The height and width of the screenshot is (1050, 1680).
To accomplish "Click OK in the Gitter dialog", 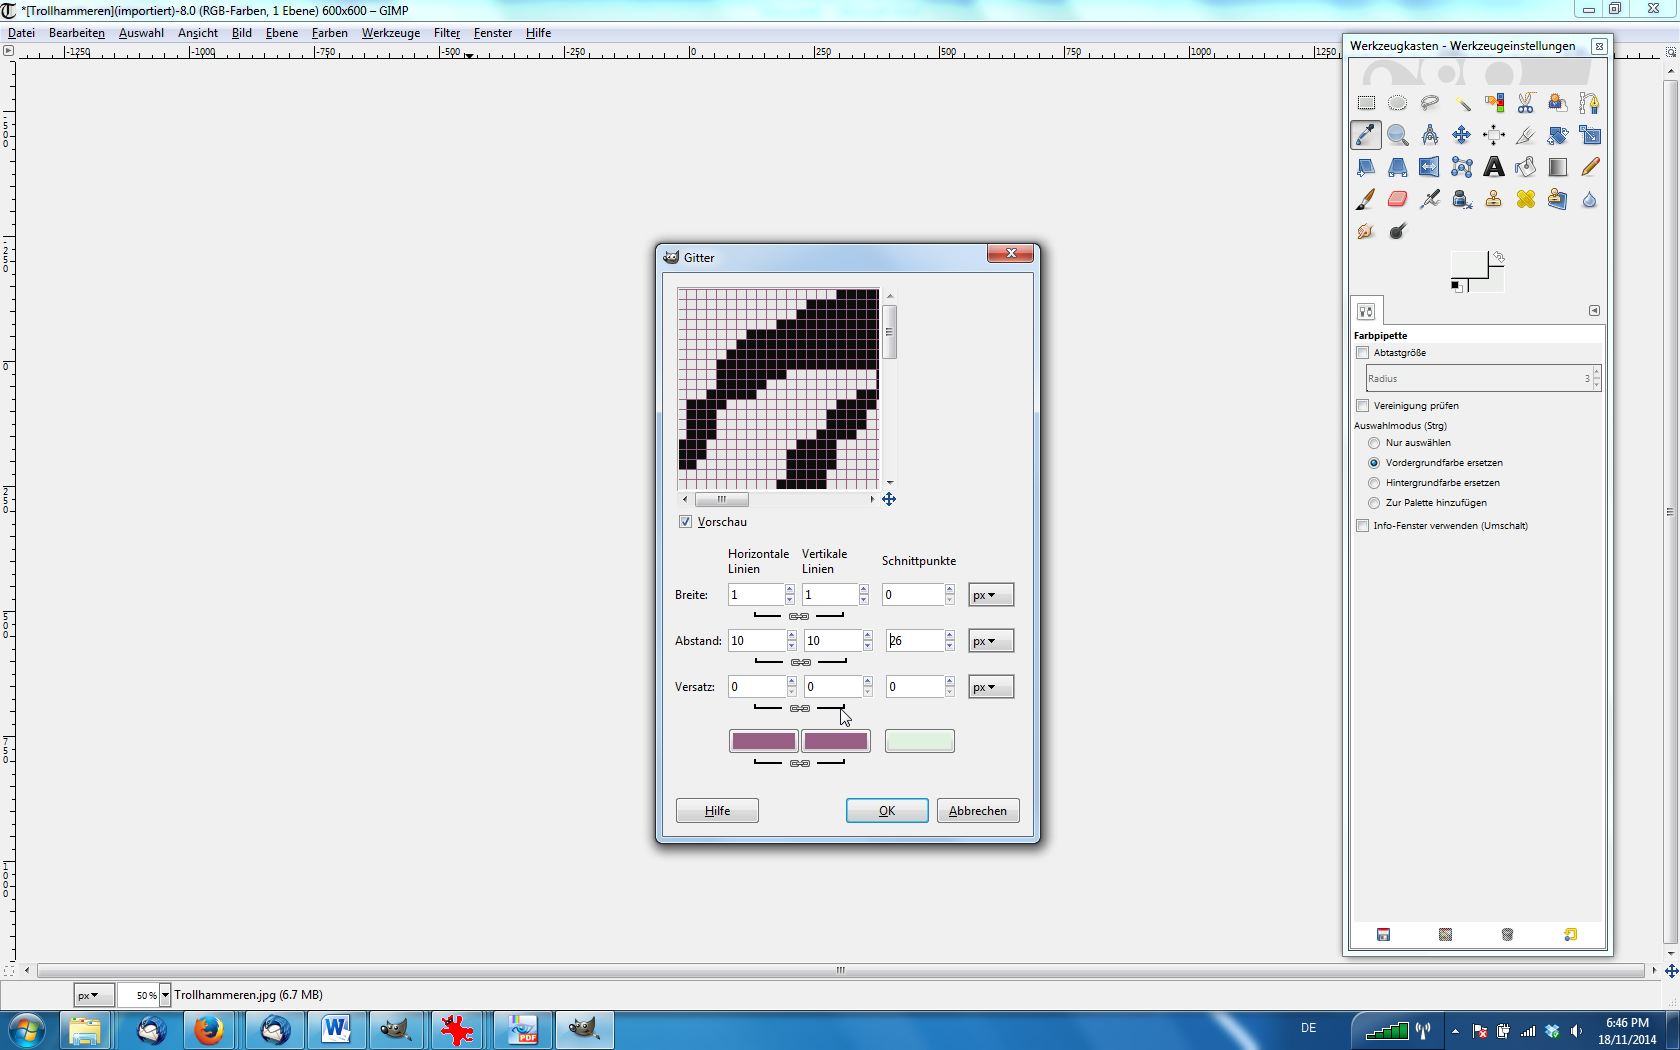I will click(x=887, y=811).
